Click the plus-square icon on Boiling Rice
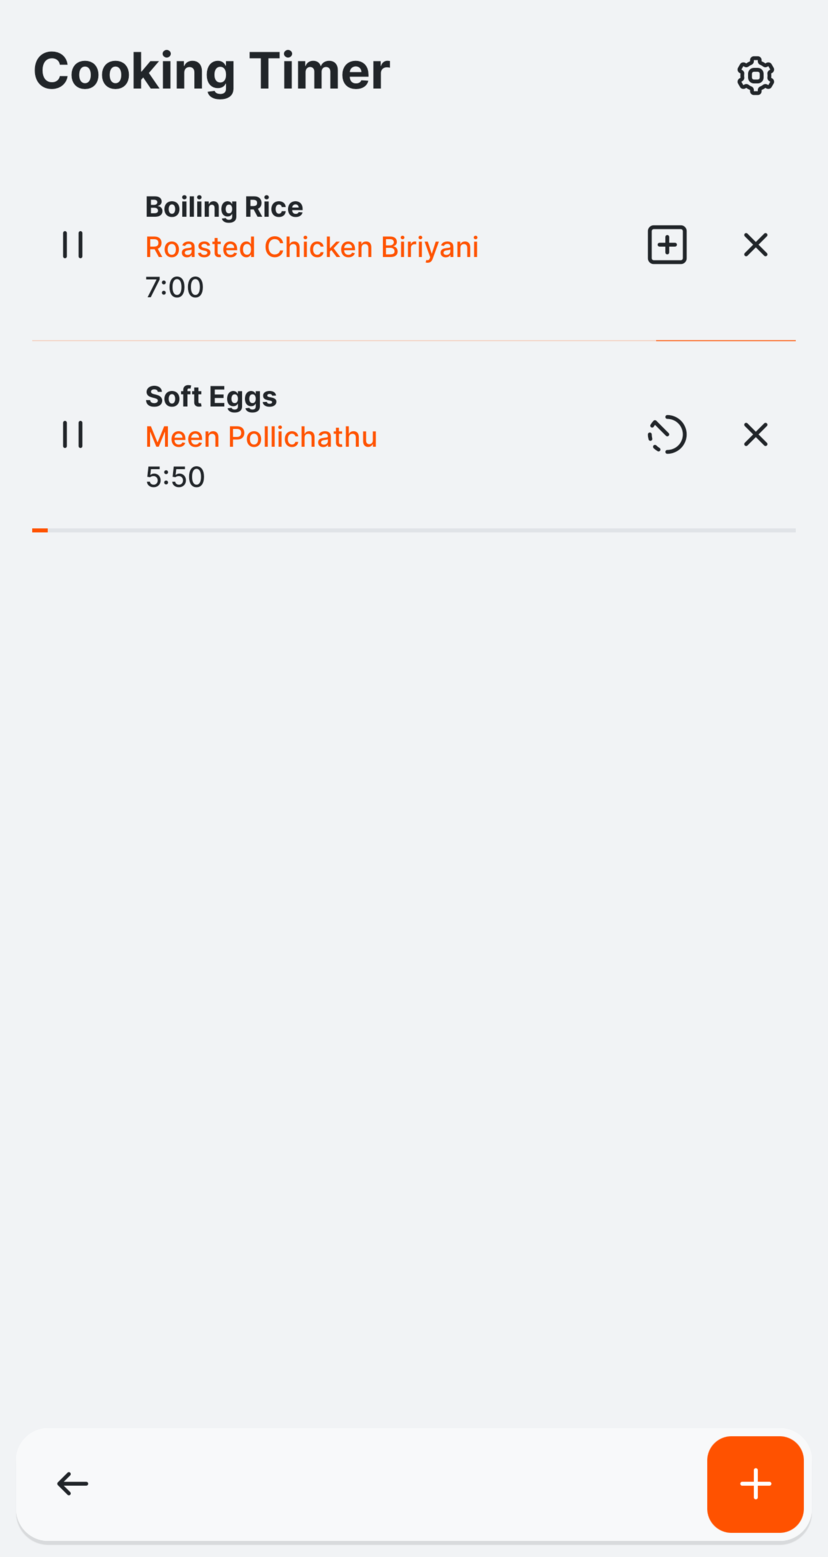 click(x=667, y=245)
